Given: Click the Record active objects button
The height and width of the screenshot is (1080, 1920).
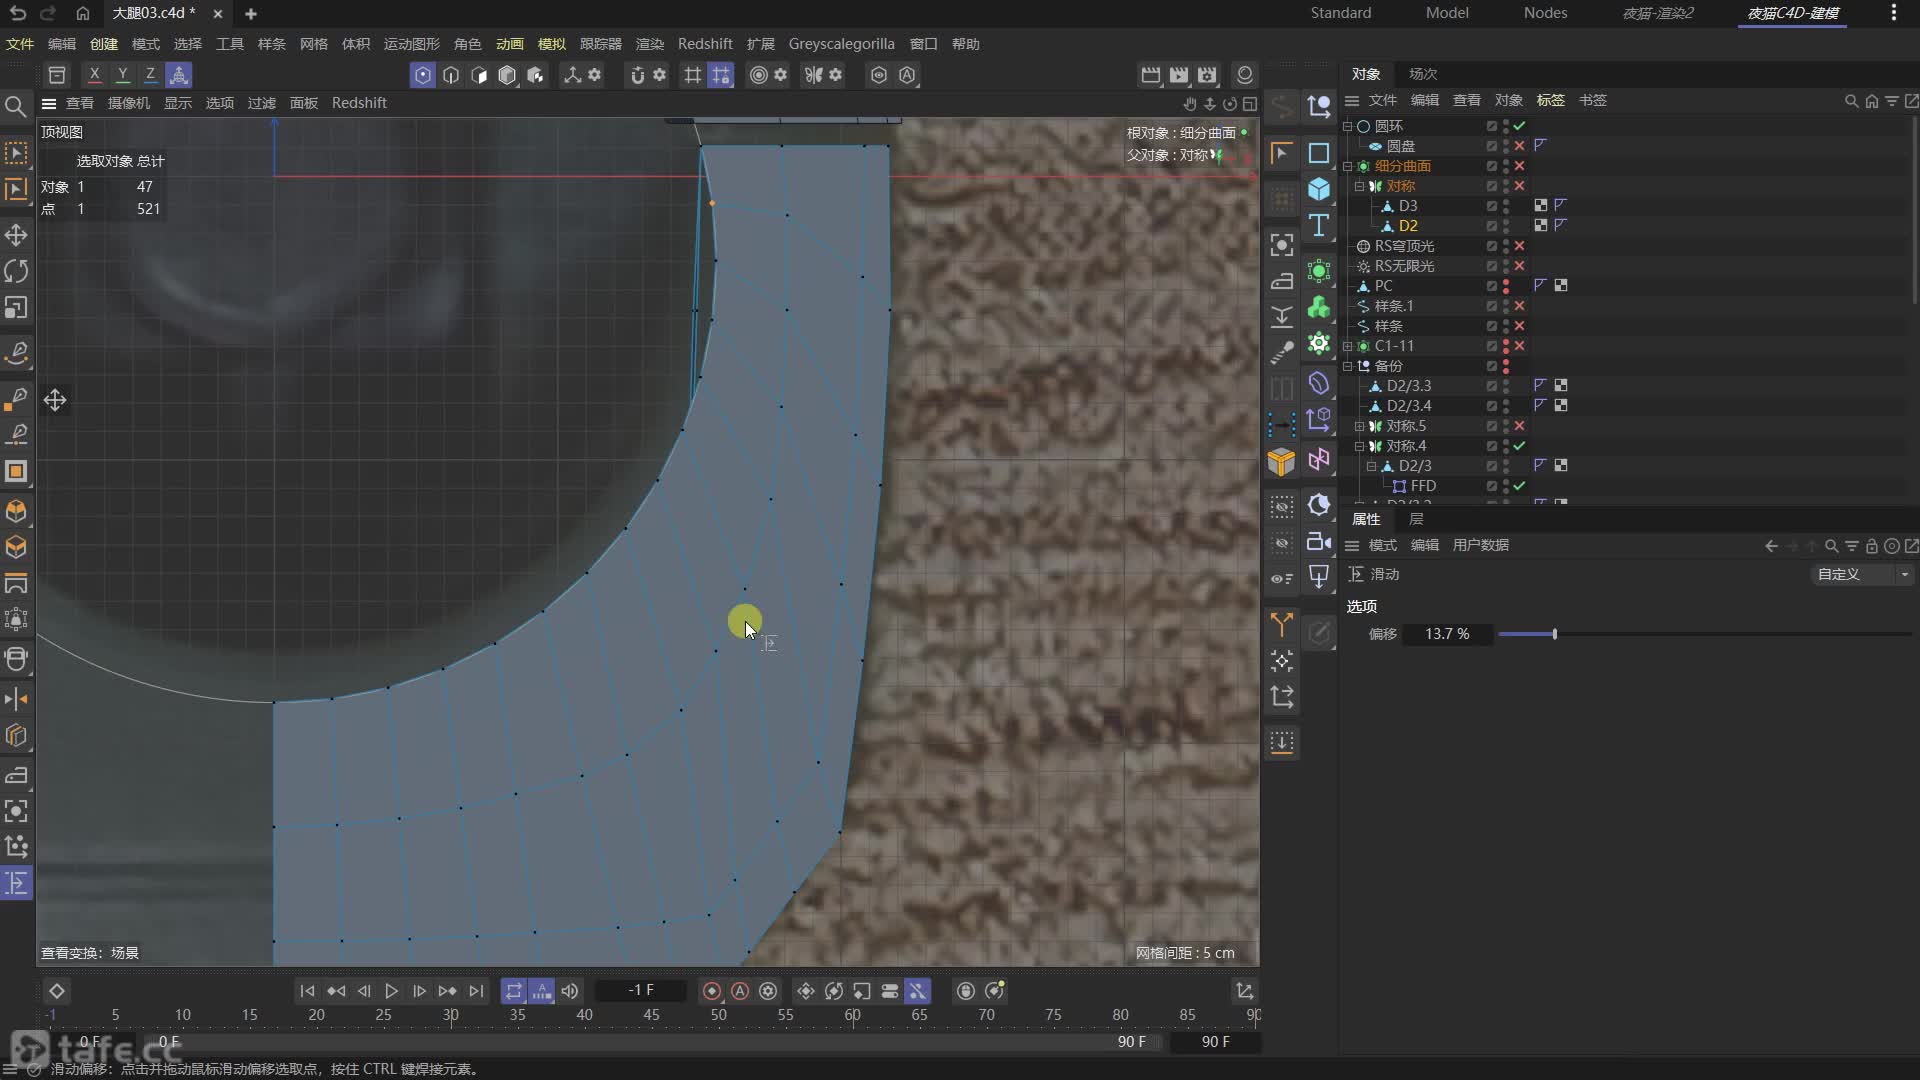Looking at the screenshot, I should click(712, 991).
